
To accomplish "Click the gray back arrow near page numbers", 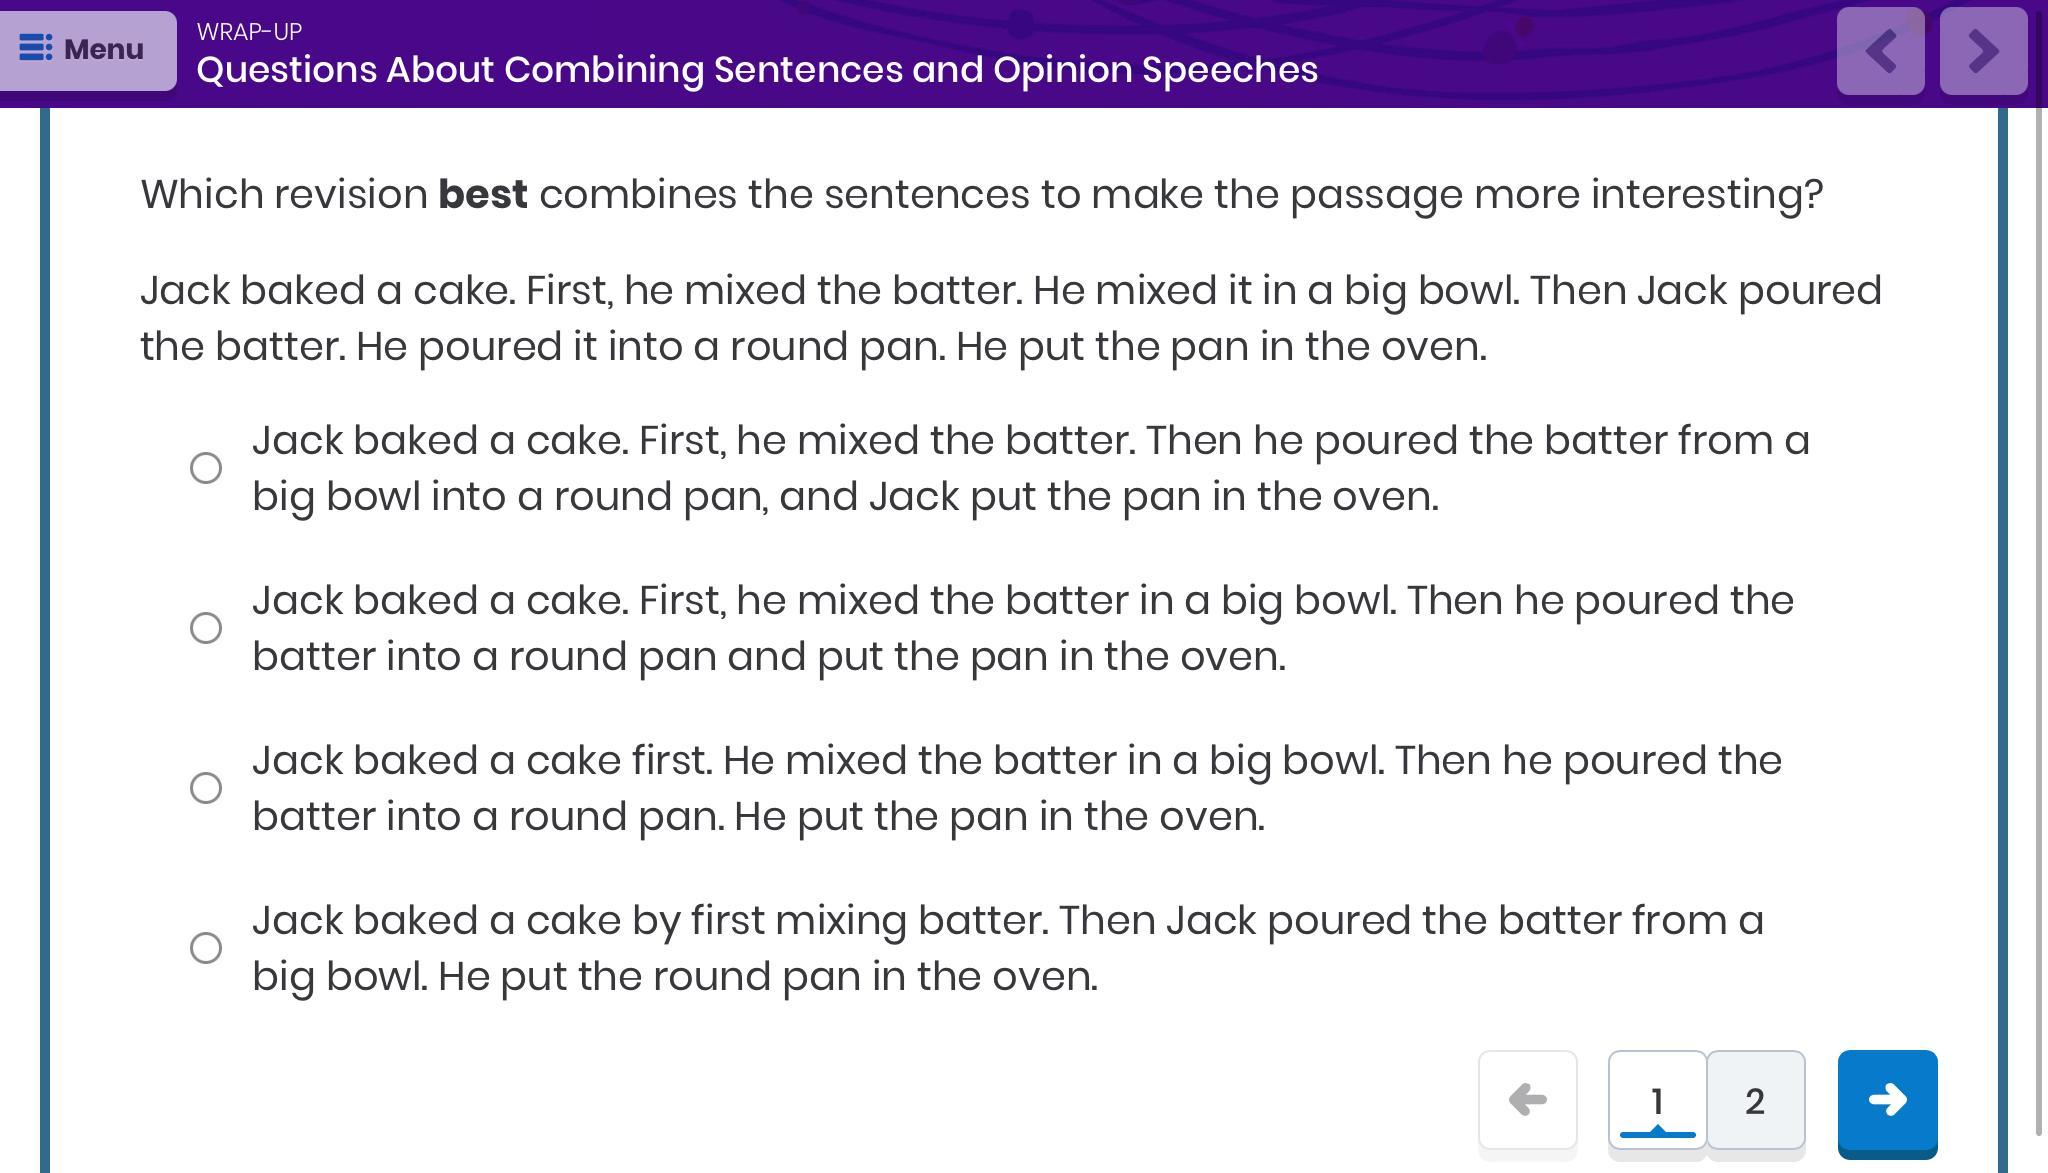I will click(1527, 1100).
